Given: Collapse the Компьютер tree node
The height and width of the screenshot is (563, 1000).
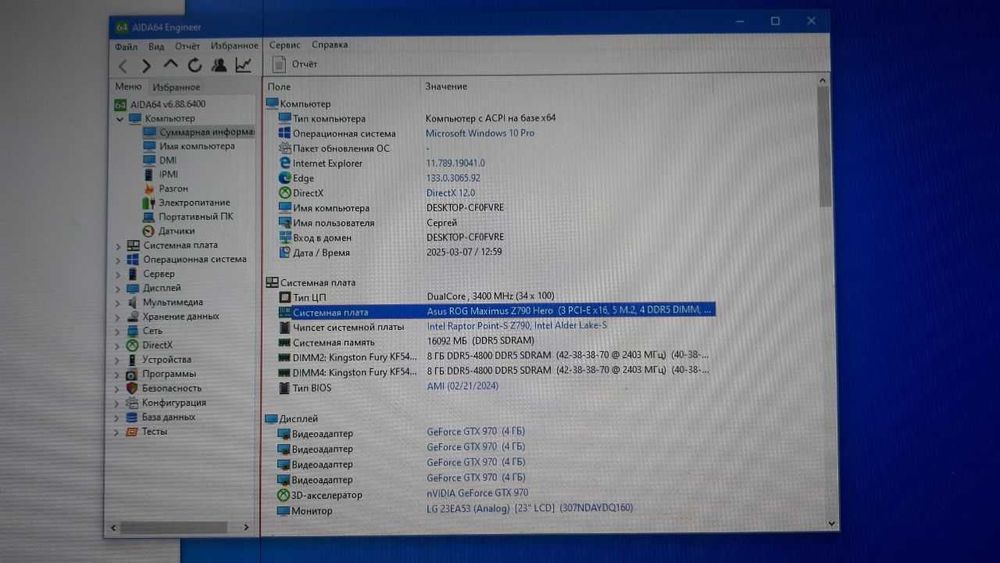Looking at the screenshot, I should click(120, 119).
